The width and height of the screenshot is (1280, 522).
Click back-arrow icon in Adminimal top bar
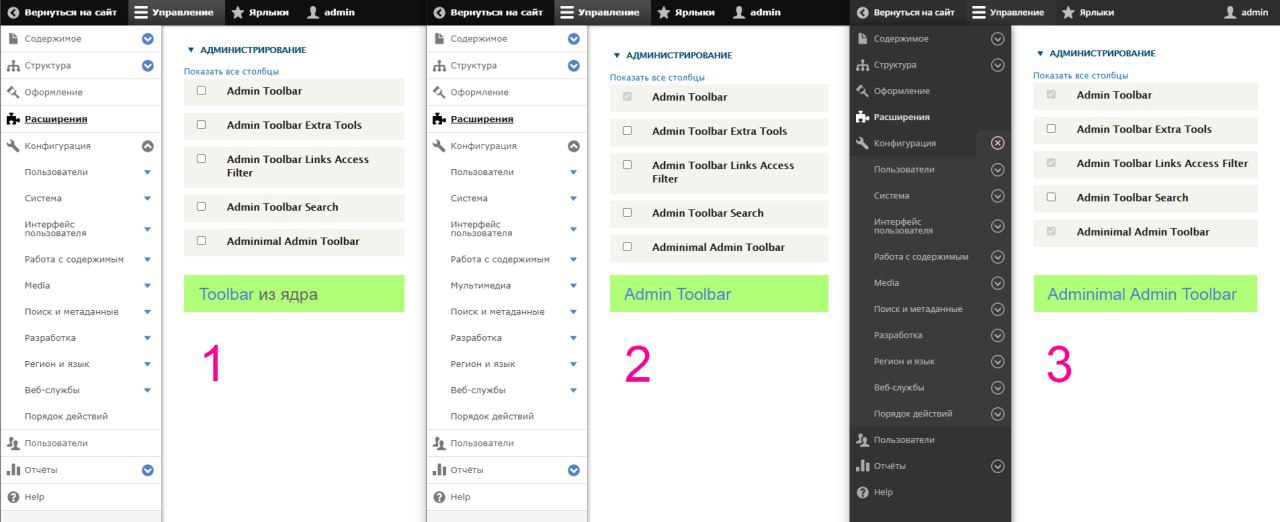pyautogui.click(x=862, y=12)
